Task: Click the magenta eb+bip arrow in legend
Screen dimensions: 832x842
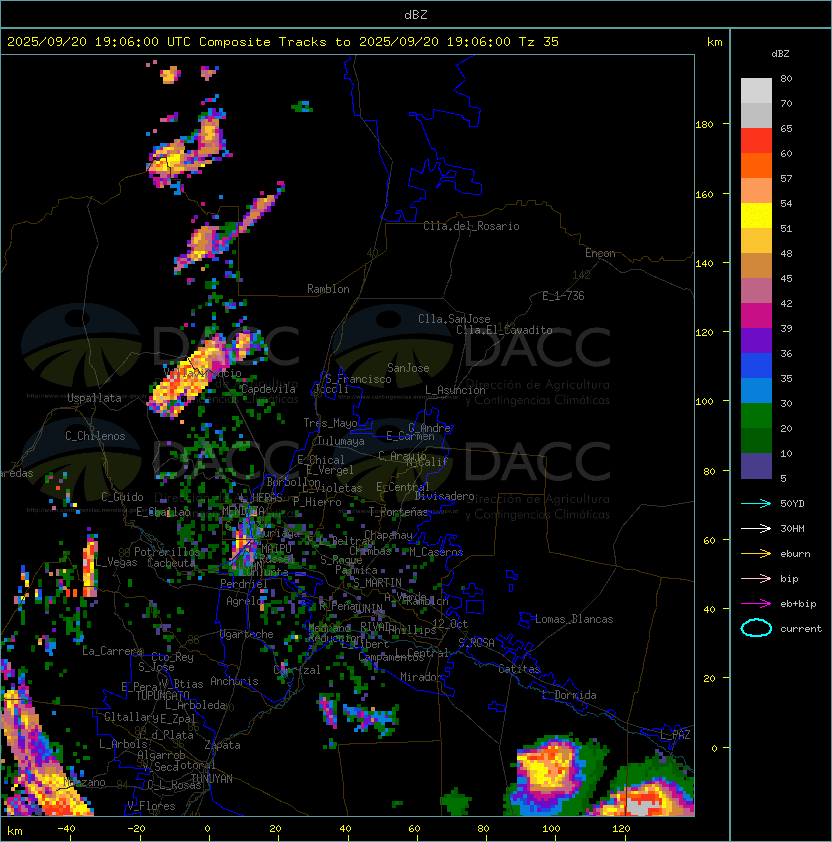Action: (x=756, y=604)
